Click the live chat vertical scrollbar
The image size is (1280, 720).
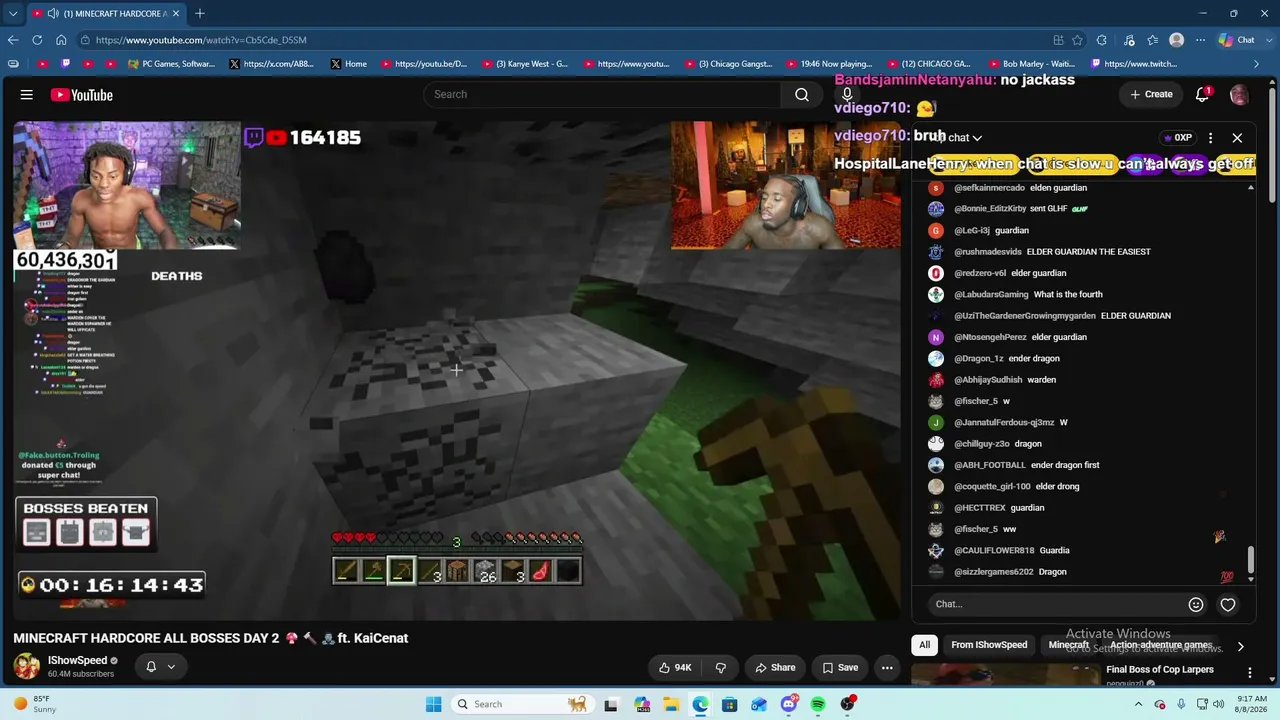[x=1251, y=561]
